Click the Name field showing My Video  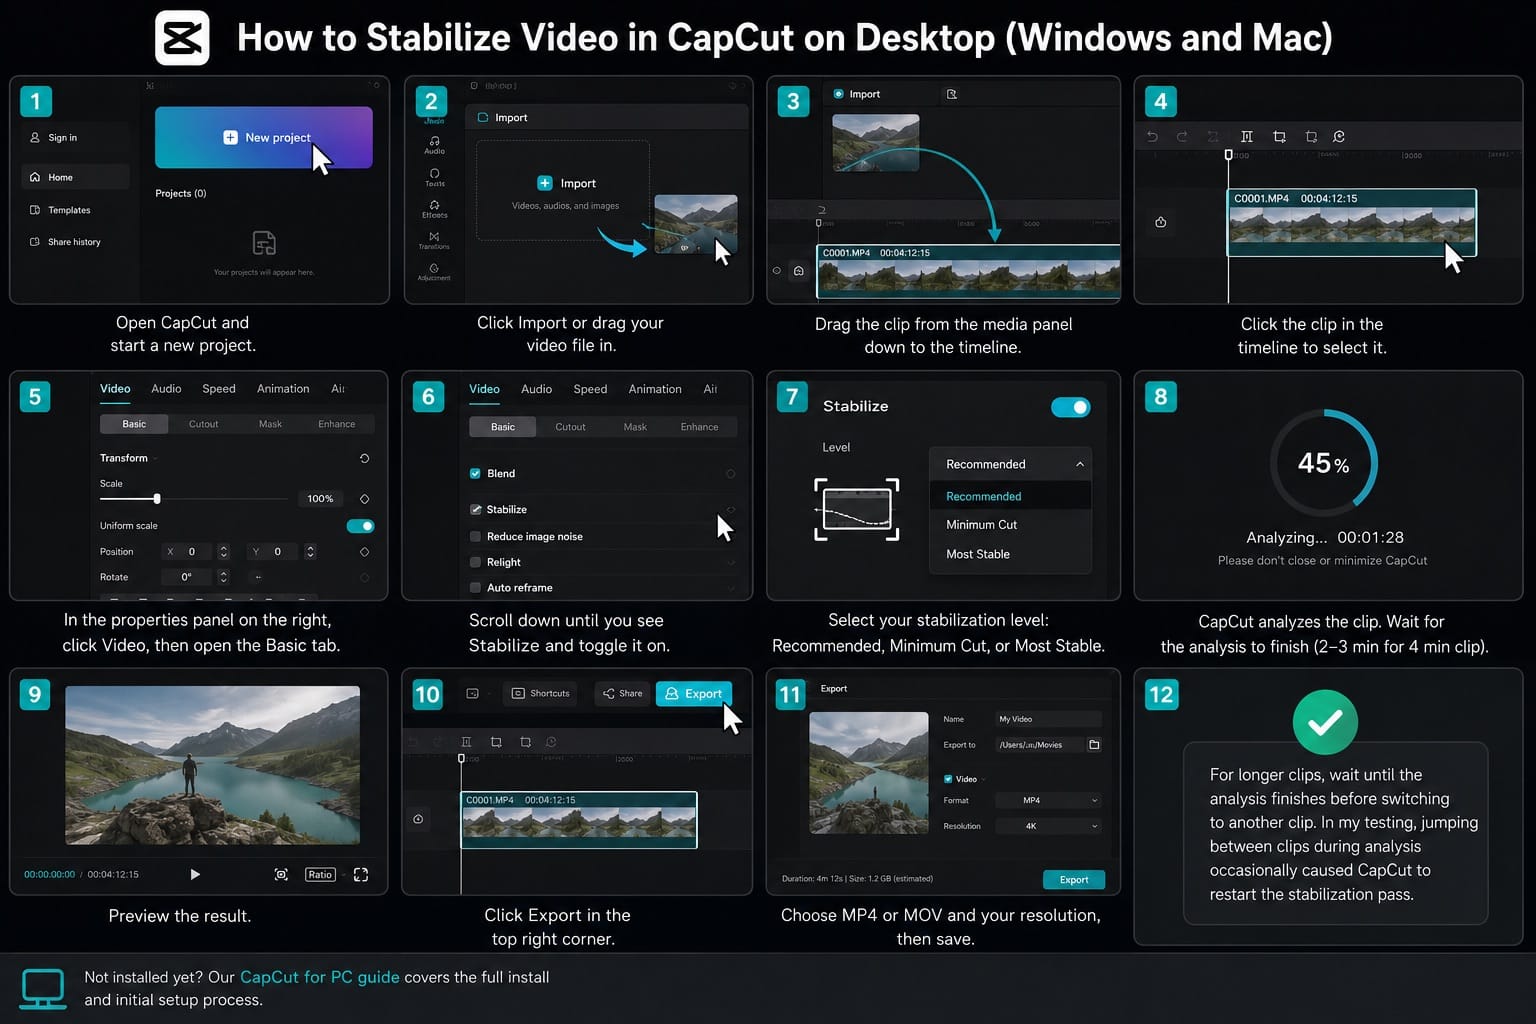[1048, 719]
